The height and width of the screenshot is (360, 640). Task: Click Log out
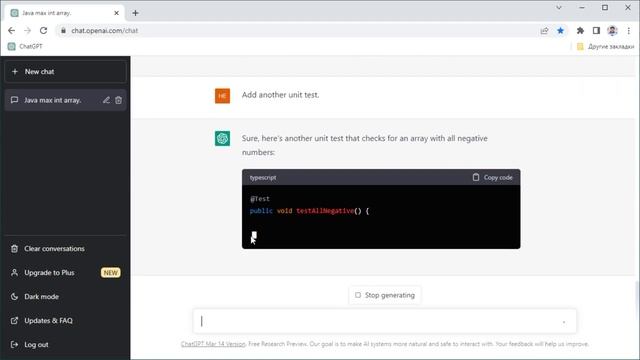(65, 344)
